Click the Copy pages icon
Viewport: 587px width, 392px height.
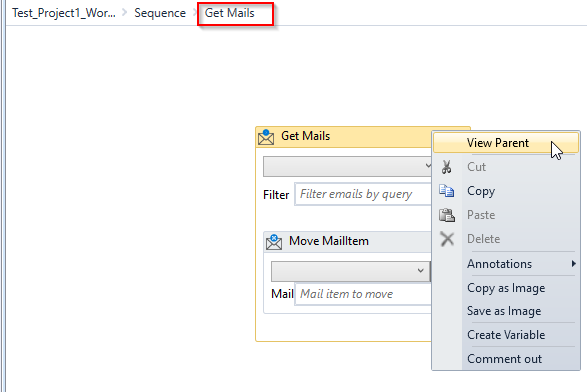click(x=447, y=191)
